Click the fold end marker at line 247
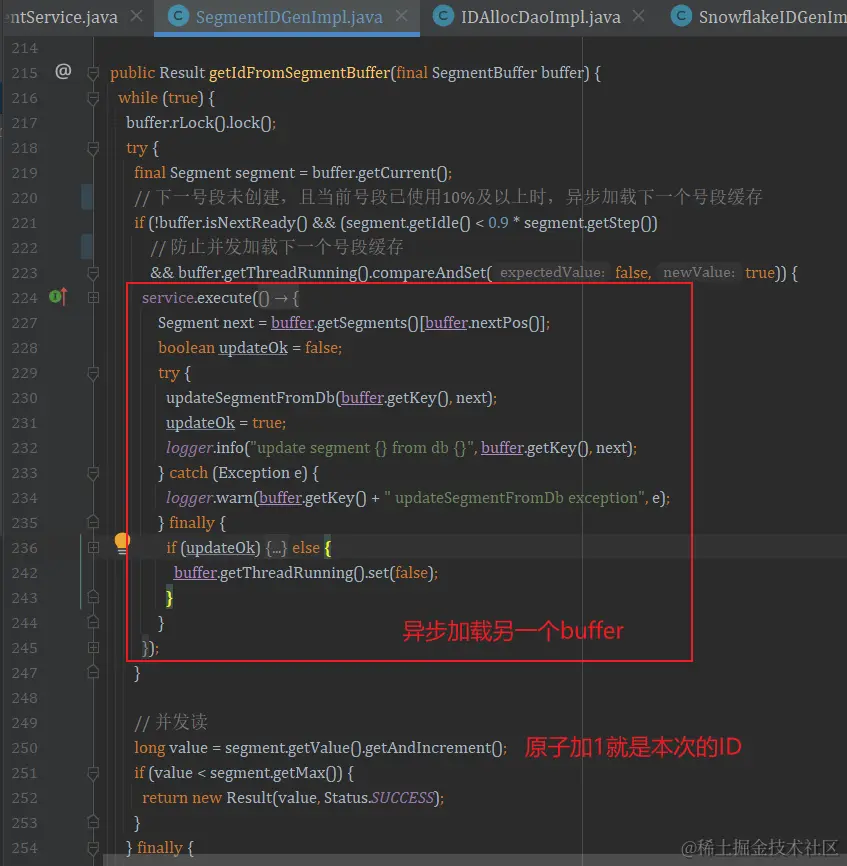This screenshot has height=866, width=847. pyautogui.click(x=93, y=673)
